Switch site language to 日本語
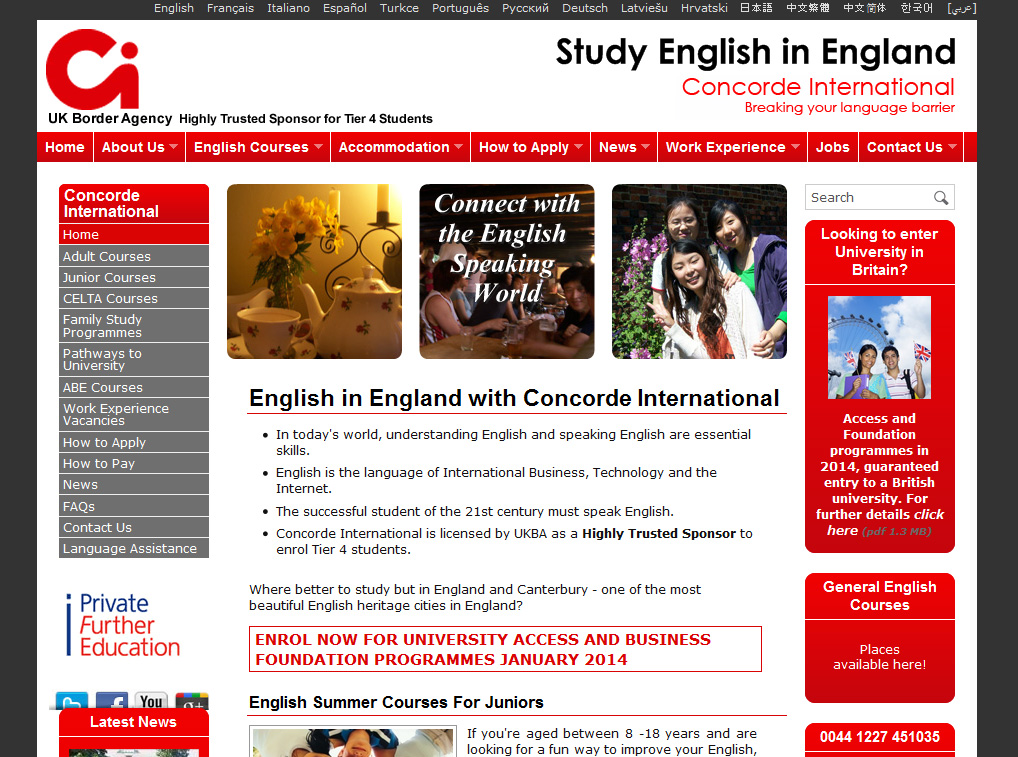Screen dimensions: 1018x757 pos(756,8)
